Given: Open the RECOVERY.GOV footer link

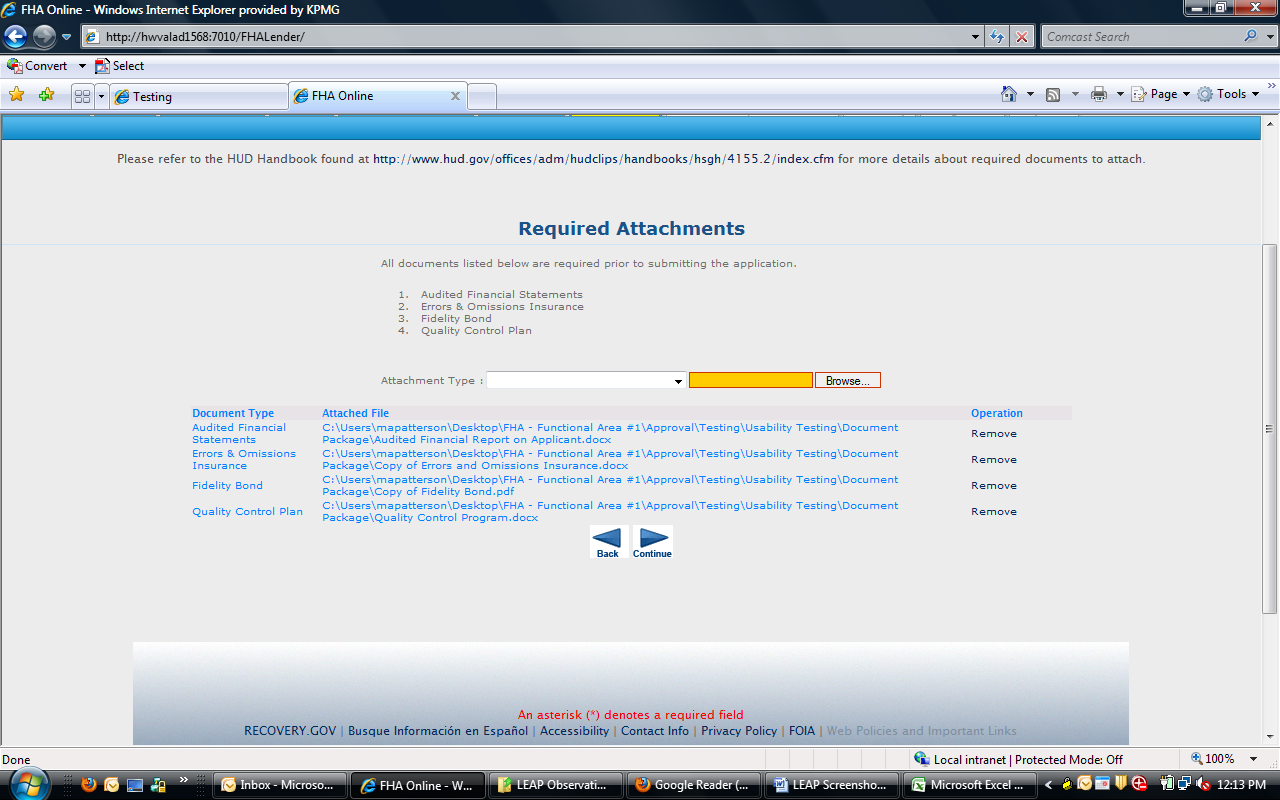Looking at the screenshot, I should [290, 731].
